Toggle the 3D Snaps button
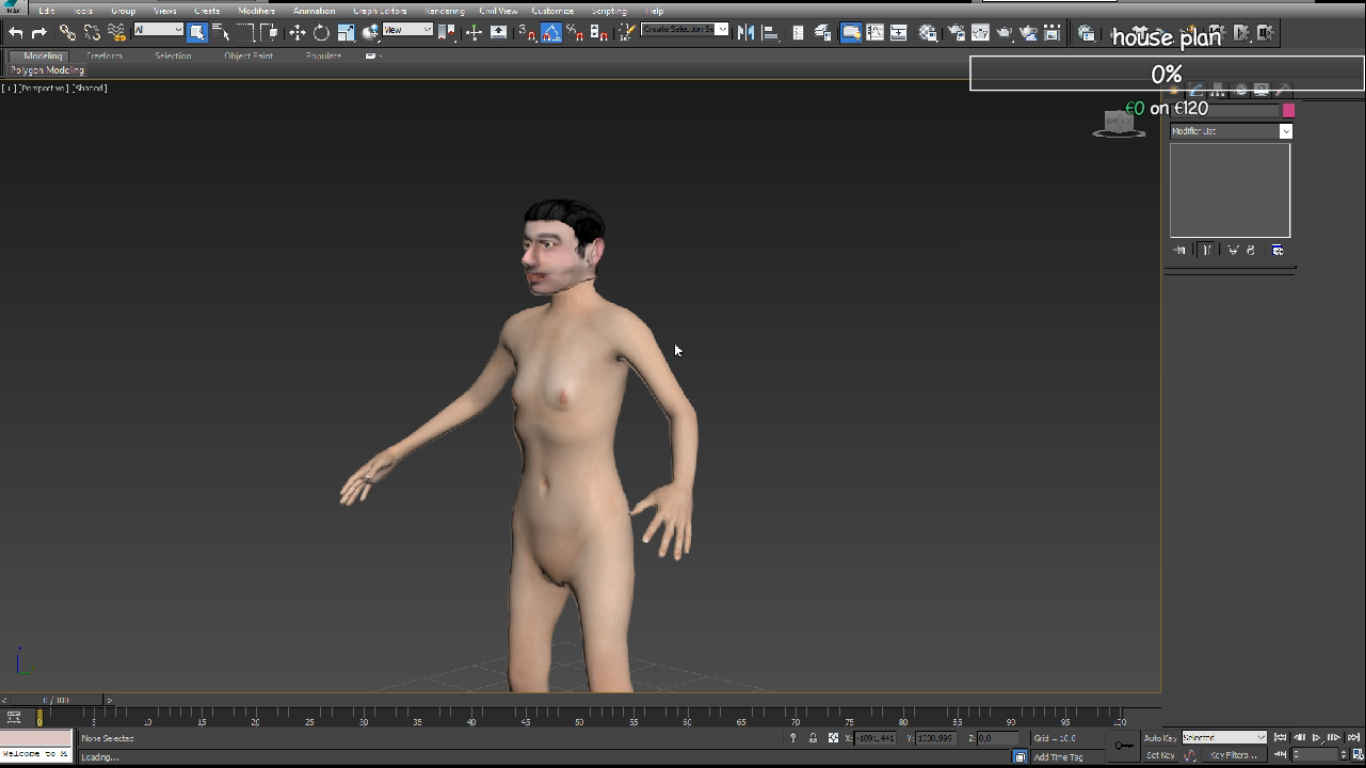1366x768 pixels. [527, 33]
